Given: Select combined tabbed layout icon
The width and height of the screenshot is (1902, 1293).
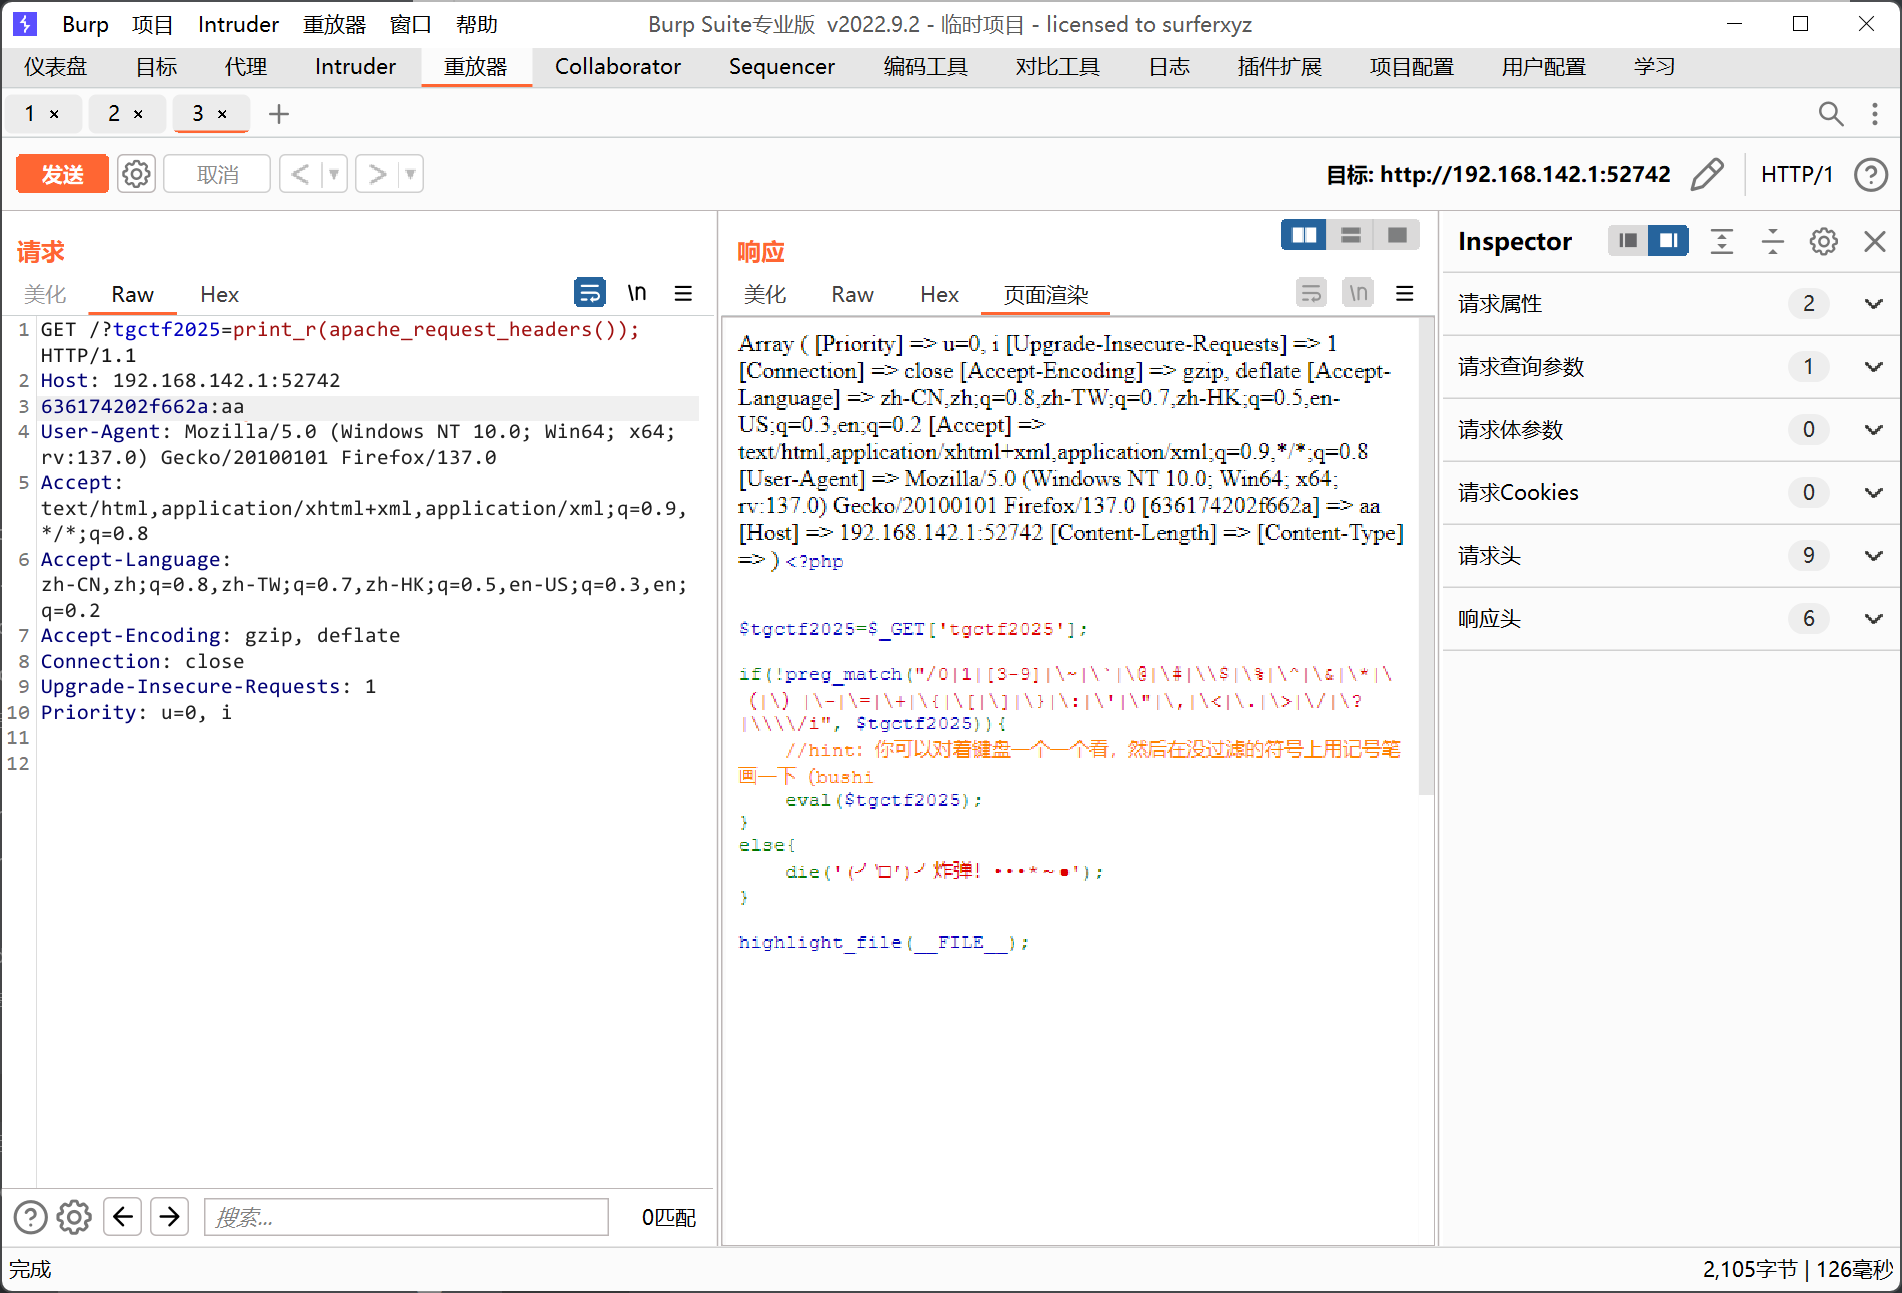Looking at the screenshot, I should click(1397, 235).
